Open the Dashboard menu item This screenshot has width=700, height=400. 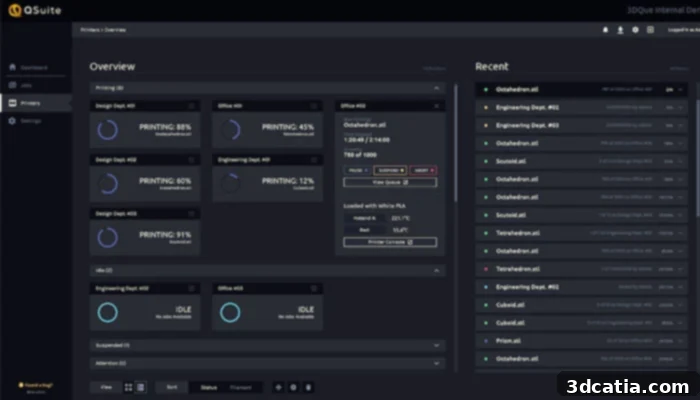point(36,67)
